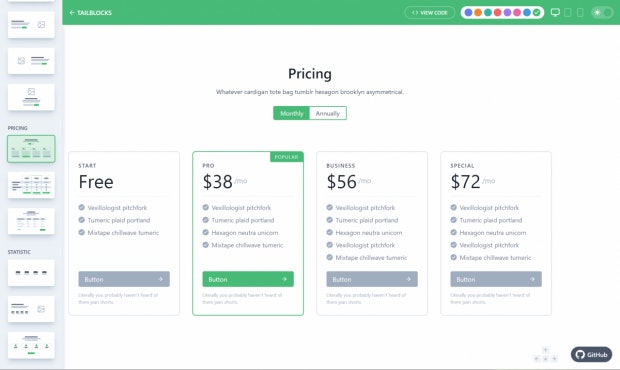Click the Business plan Button
This screenshot has width=620, height=370.
tap(372, 279)
